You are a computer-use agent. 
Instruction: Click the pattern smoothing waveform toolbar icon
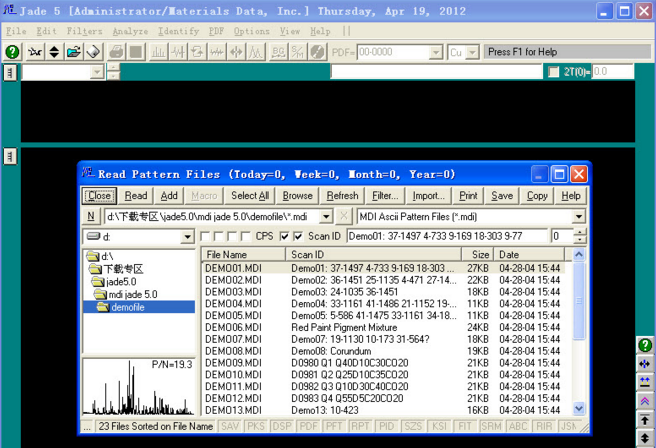[178, 52]
